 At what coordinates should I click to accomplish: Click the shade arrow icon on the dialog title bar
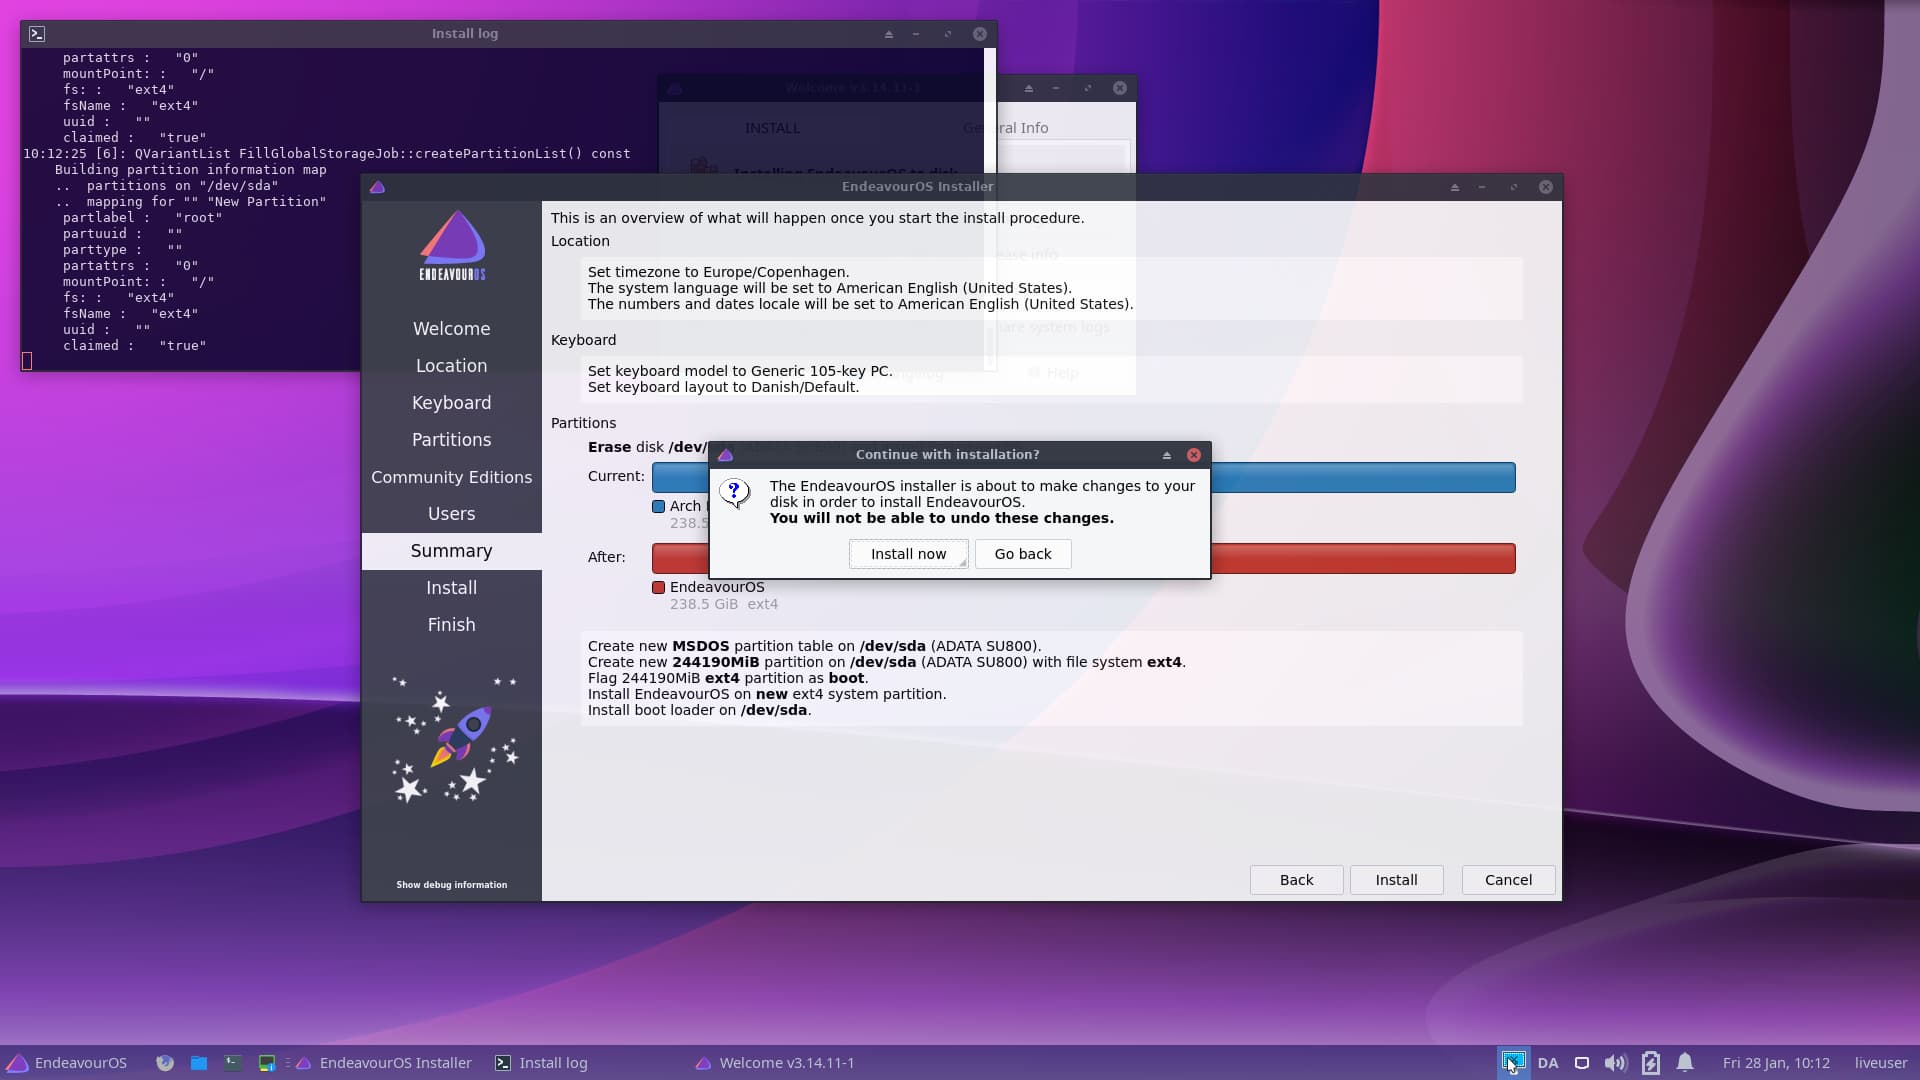coord(1166,455)
